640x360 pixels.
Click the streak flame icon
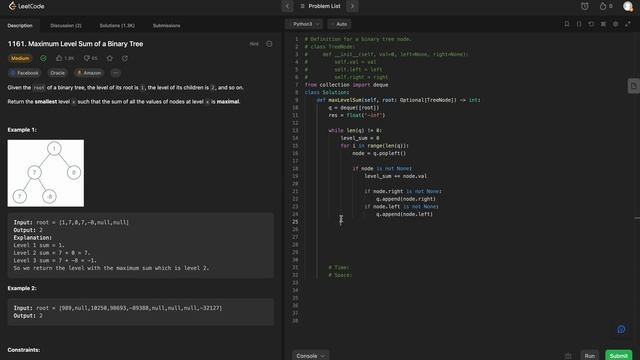coord(603,6)
